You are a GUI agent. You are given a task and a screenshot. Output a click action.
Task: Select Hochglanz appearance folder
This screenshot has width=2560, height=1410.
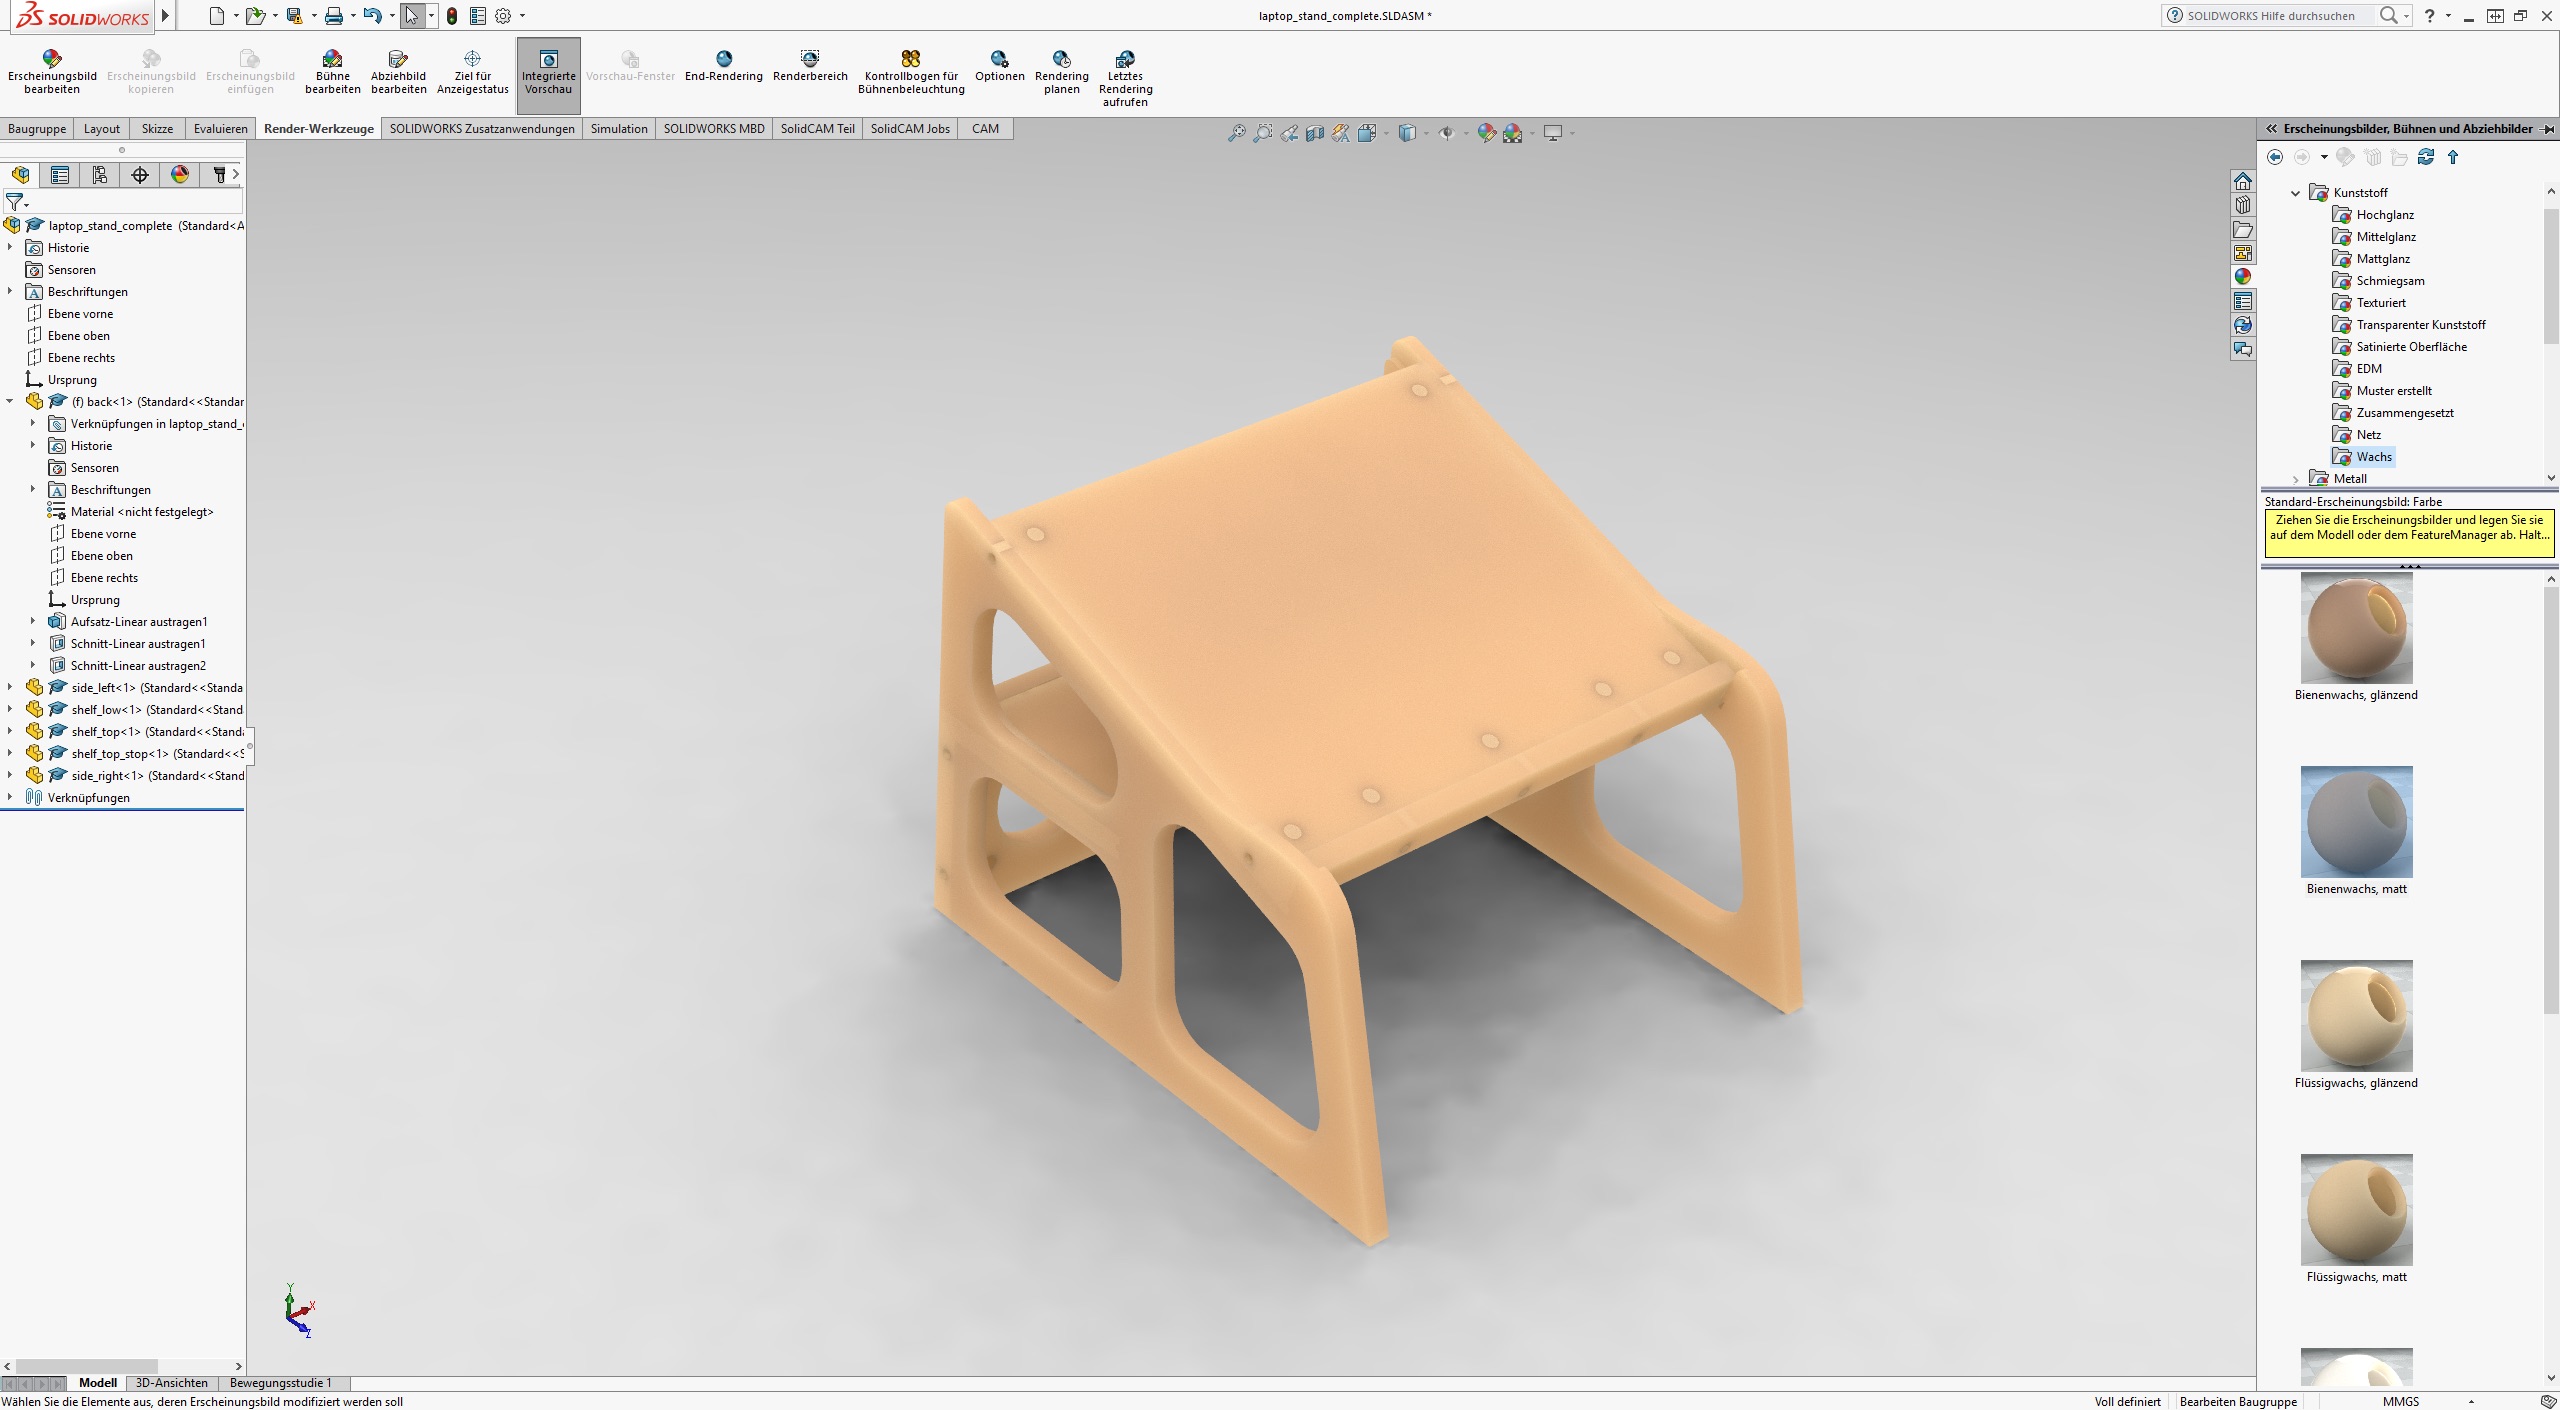[x=2373, y=215]
